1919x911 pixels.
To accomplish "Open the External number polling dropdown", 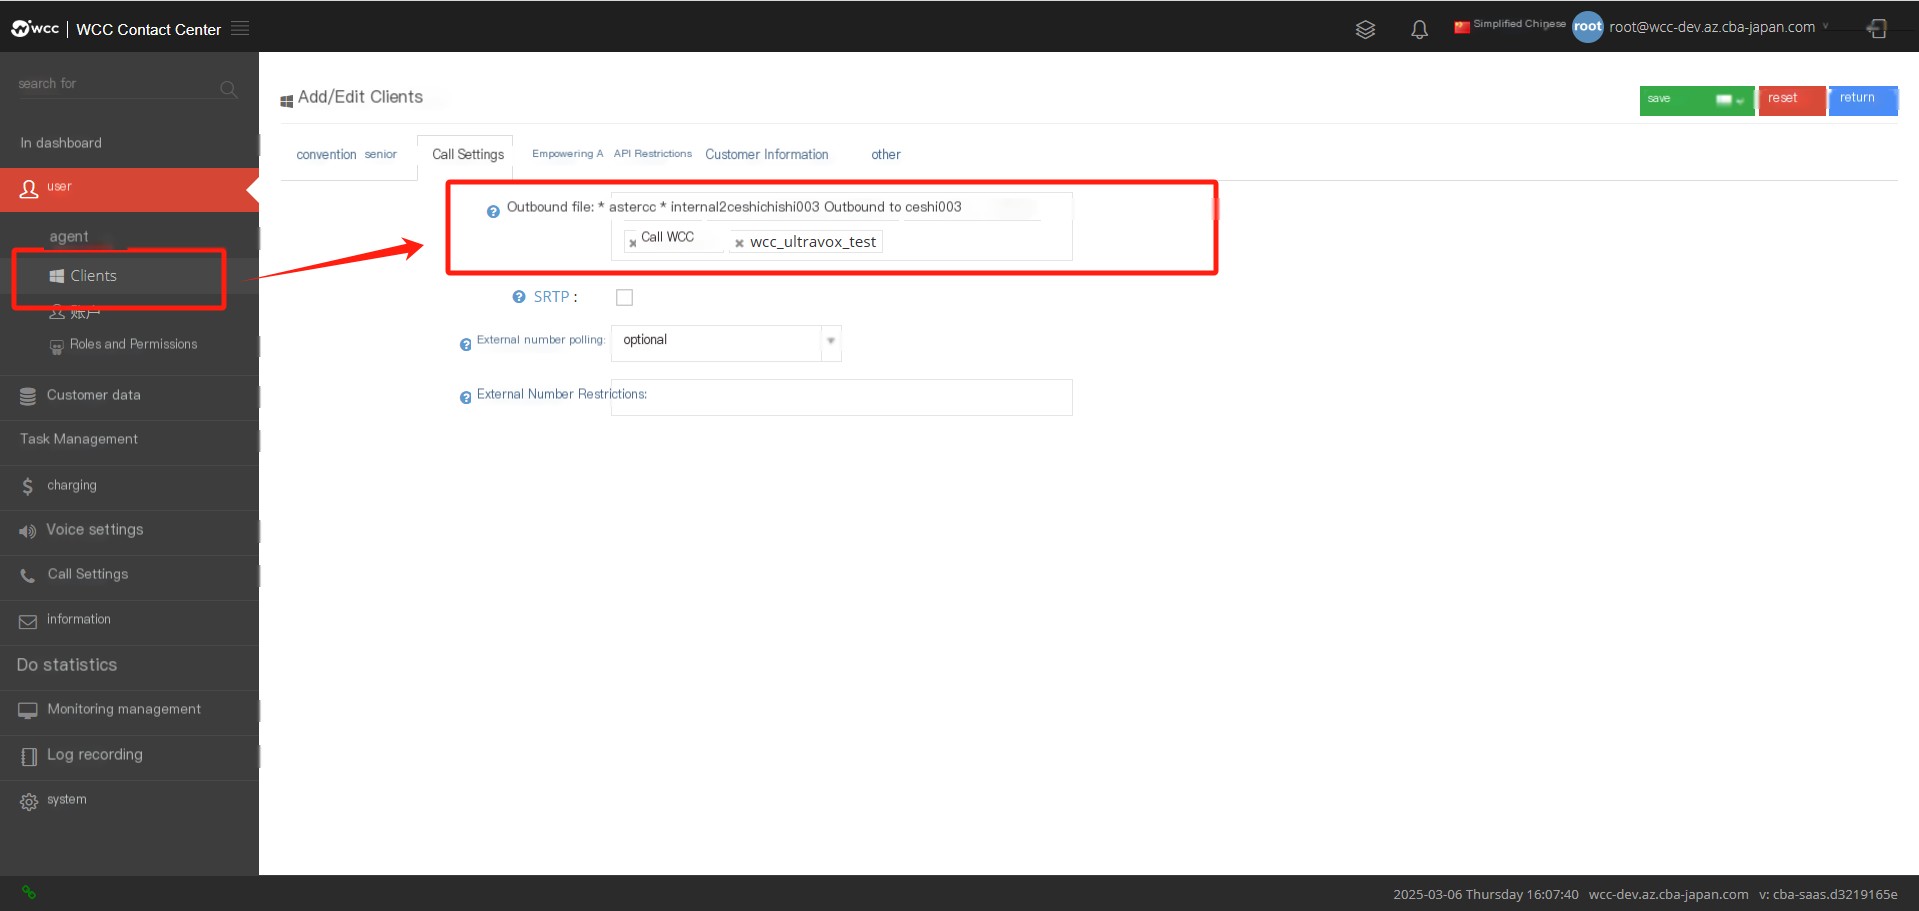I will click(x=726, y=342).
